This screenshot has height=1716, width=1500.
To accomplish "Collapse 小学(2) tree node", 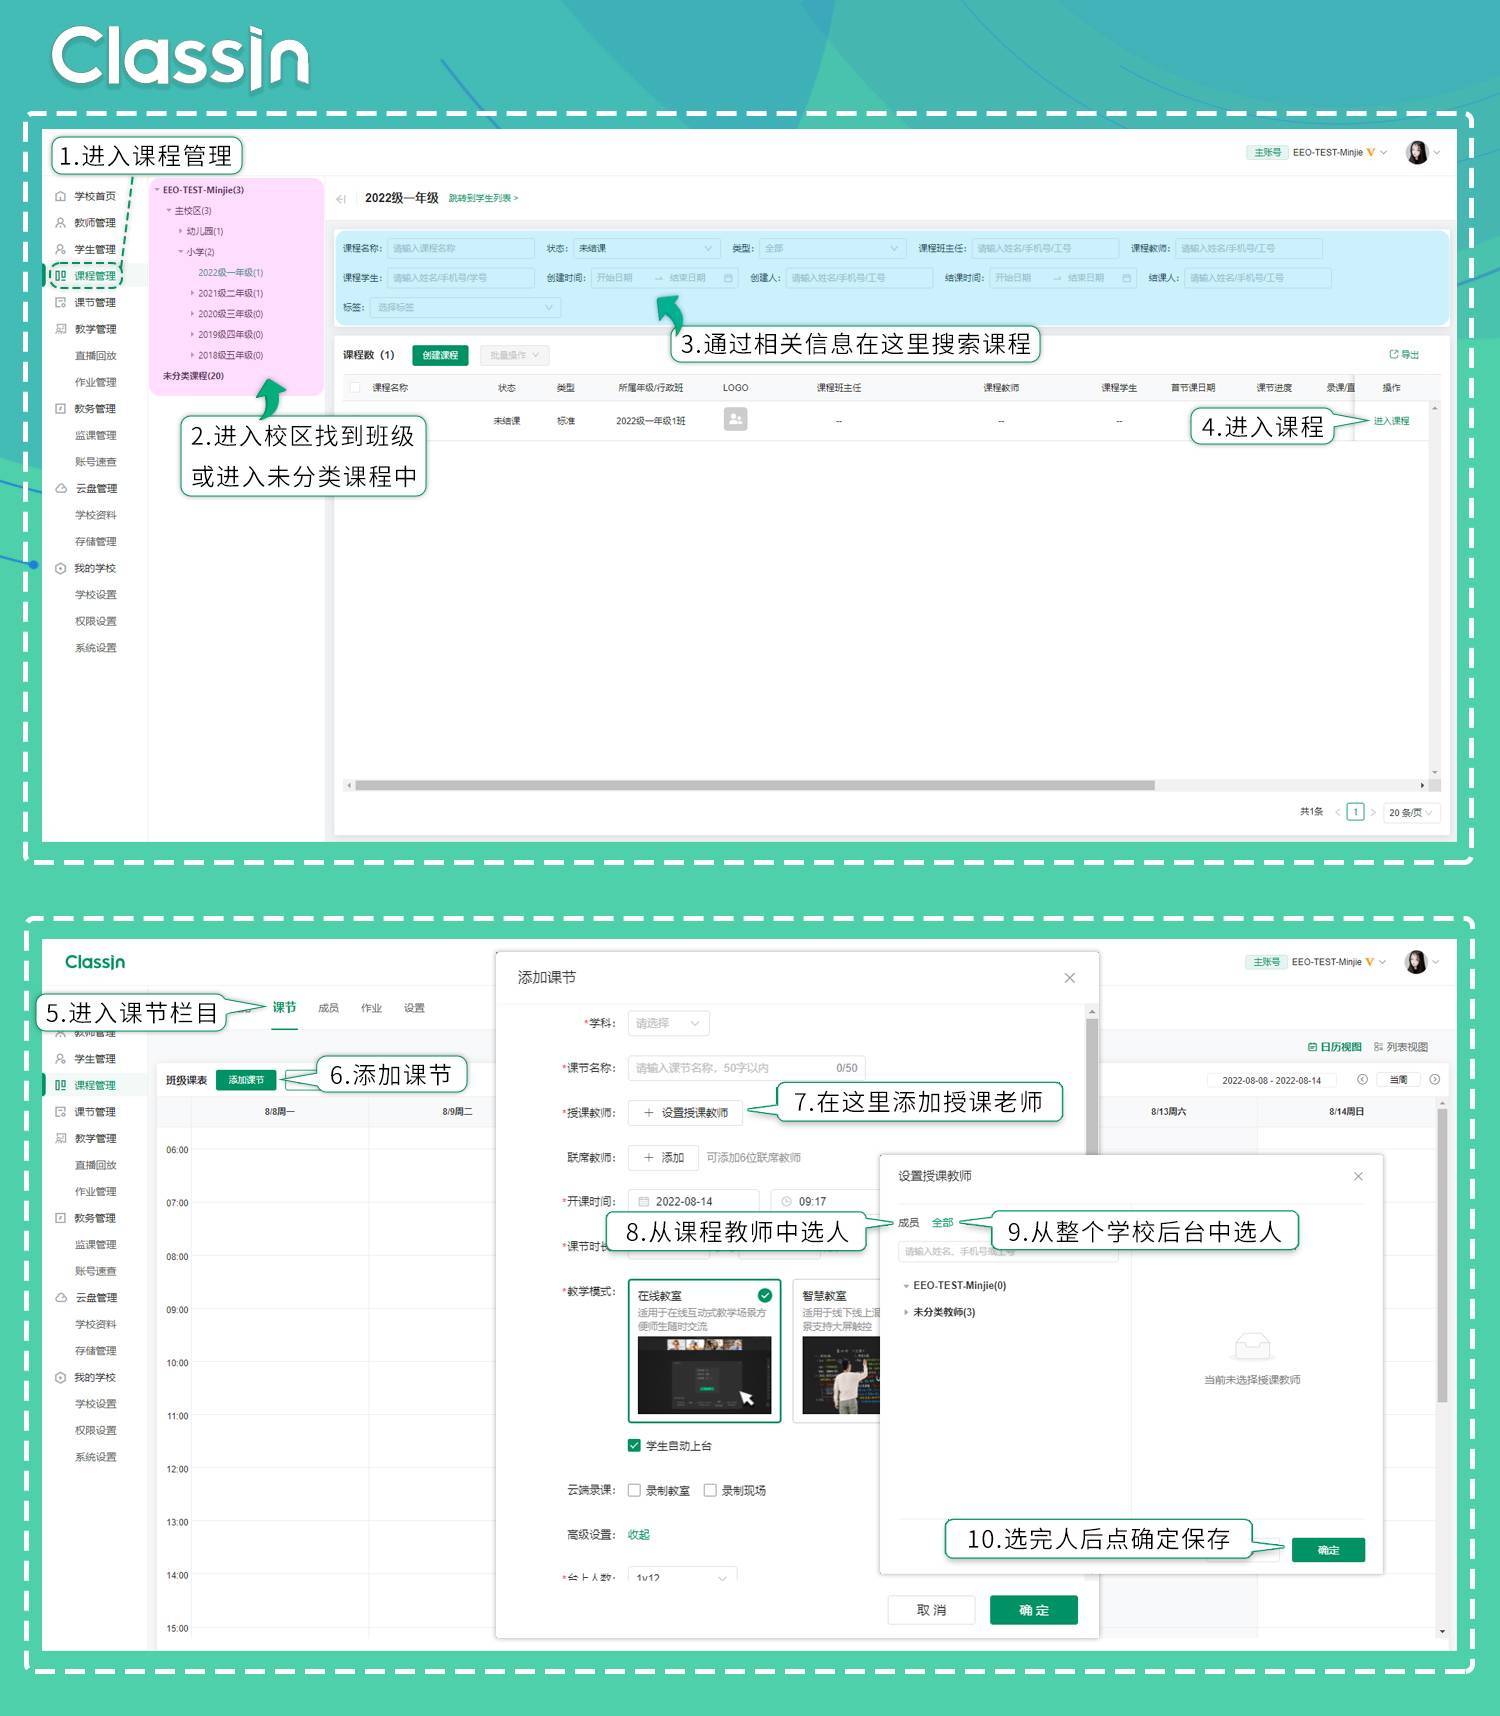I will [181, 252].
